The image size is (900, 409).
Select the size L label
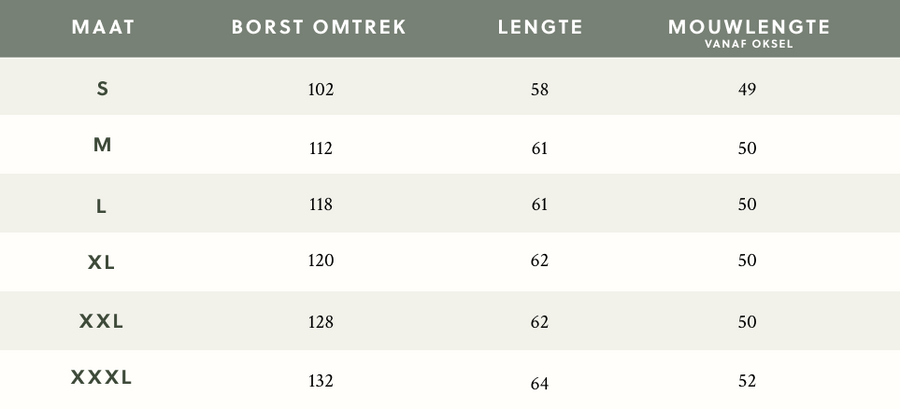coord(101,206)
